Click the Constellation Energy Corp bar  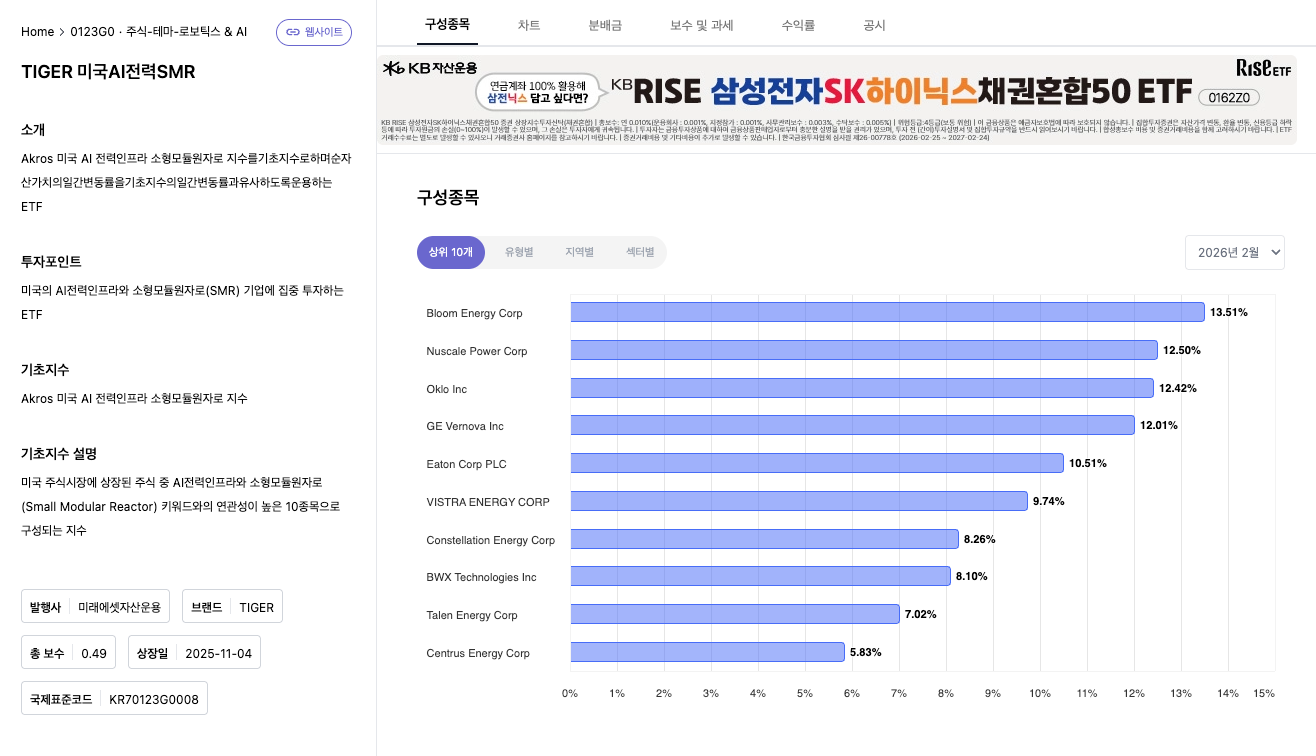(764, 539)
